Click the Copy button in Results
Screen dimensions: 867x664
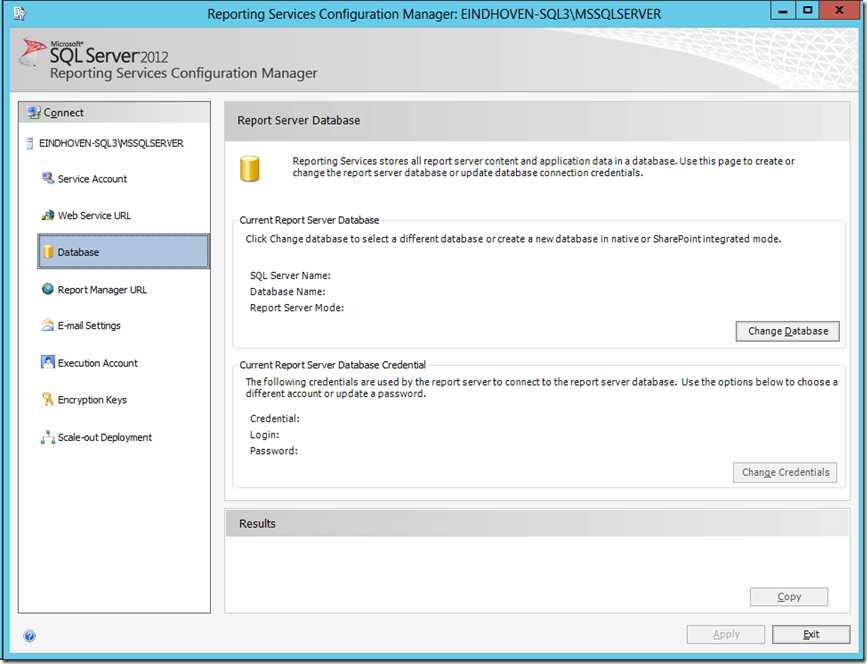[789, 597]
